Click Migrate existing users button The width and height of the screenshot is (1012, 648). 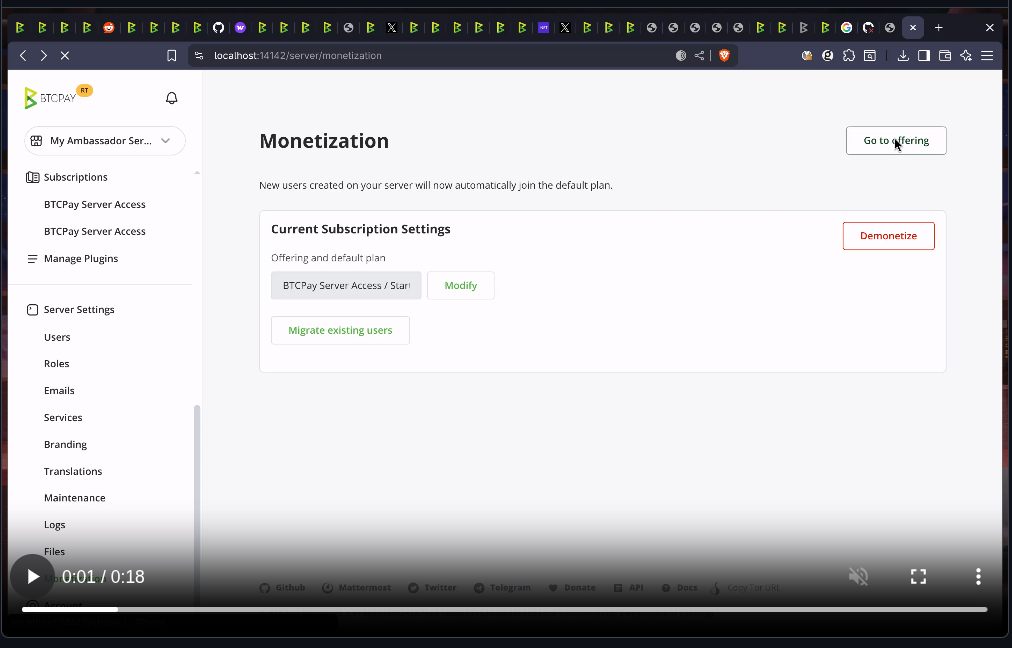340,330
